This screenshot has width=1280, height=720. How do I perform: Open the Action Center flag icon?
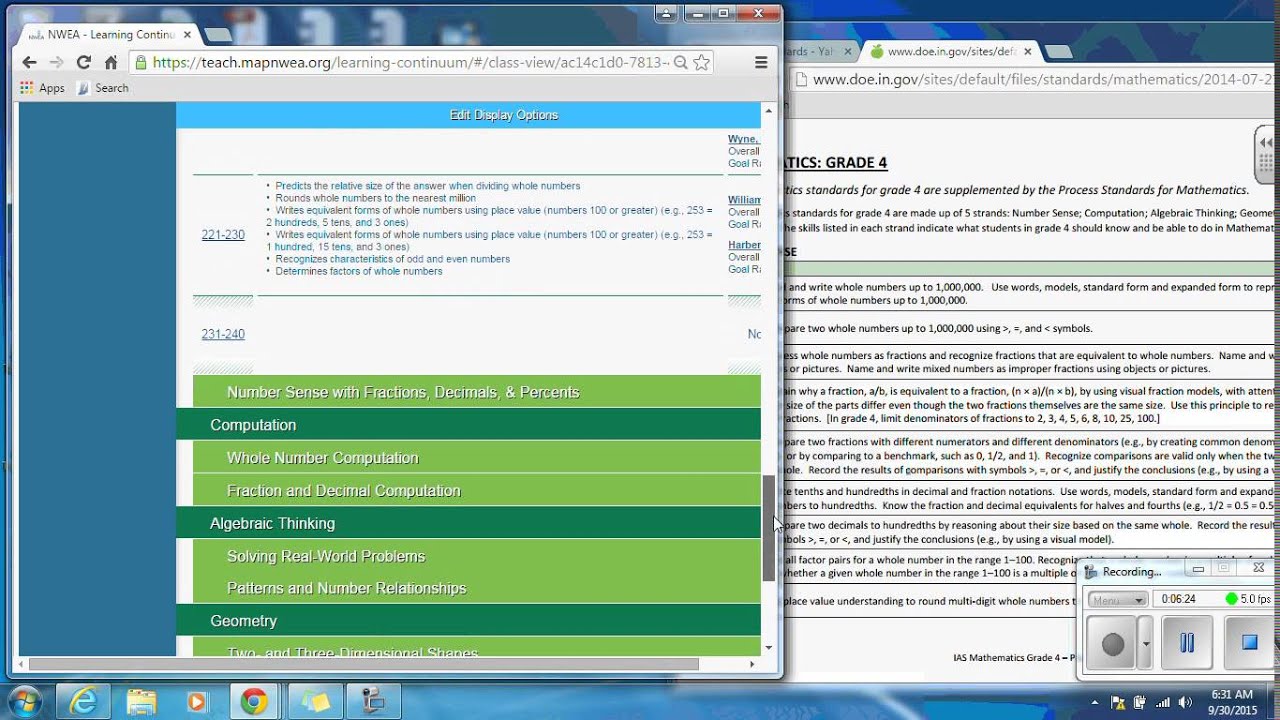coord(1117,702)
